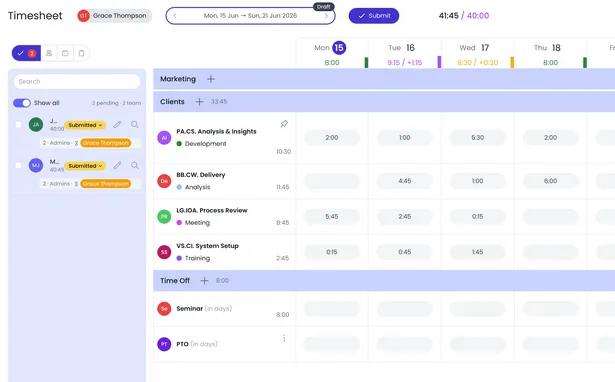Add entry to Clients section with plus
The height and width of the screenshot is (382, 615).
click(199, 102)
